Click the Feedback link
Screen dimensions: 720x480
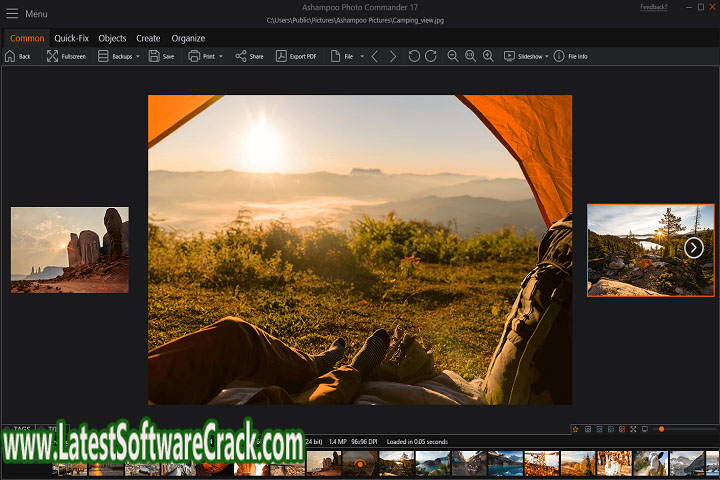[654, 7]
